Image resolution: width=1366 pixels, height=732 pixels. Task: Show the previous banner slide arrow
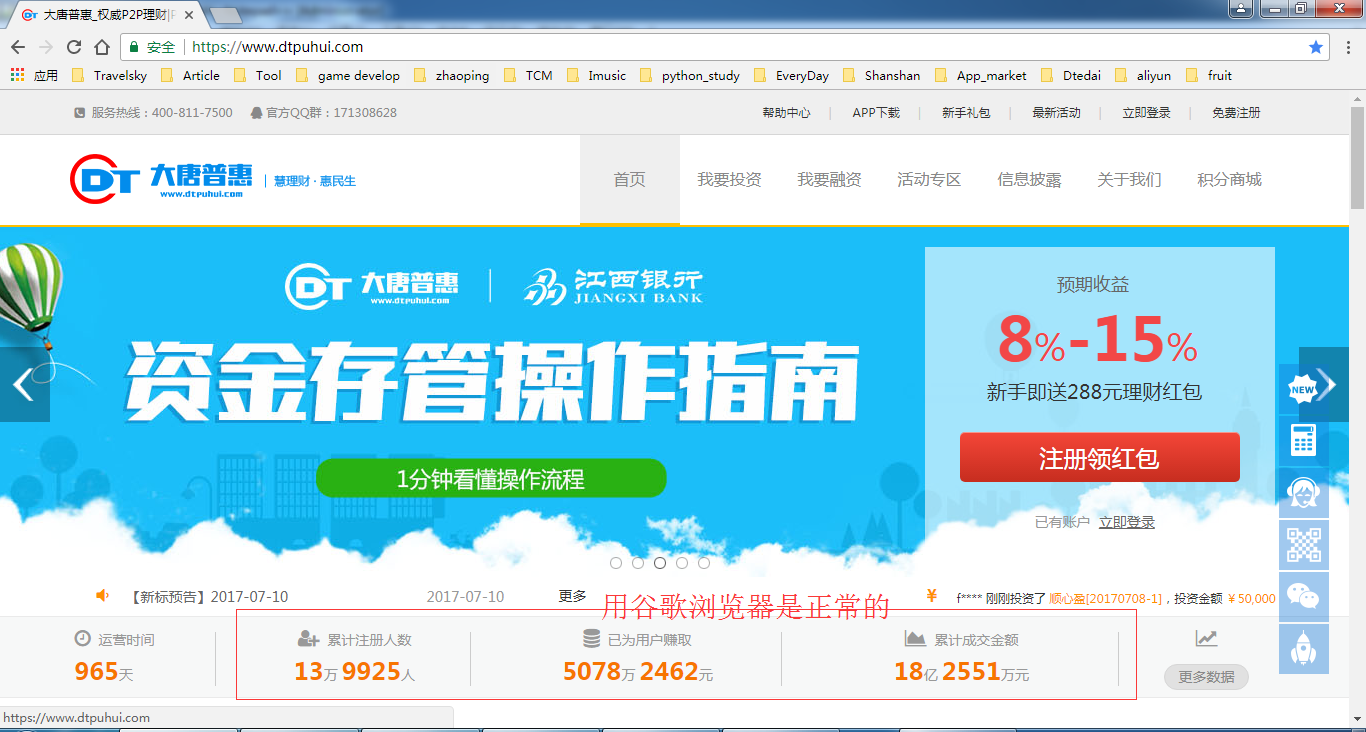[x=24, y=385]
